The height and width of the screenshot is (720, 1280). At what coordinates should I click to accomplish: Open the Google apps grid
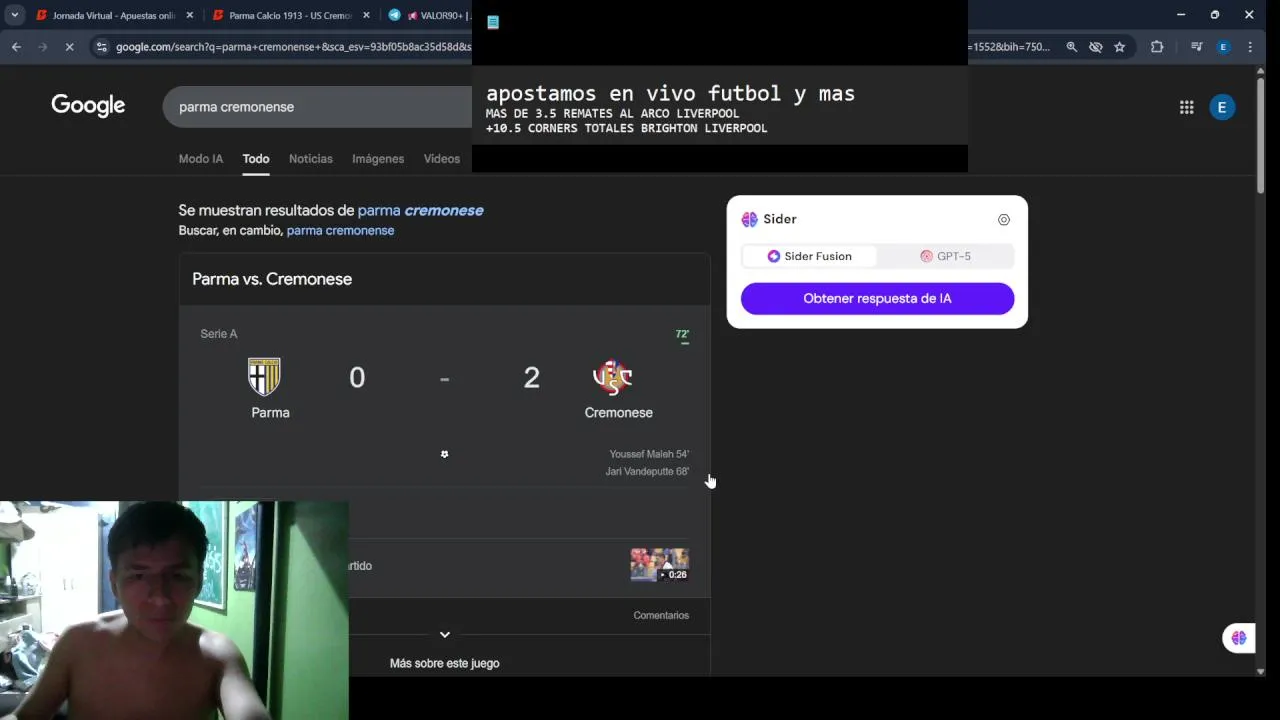[1186, 107]
